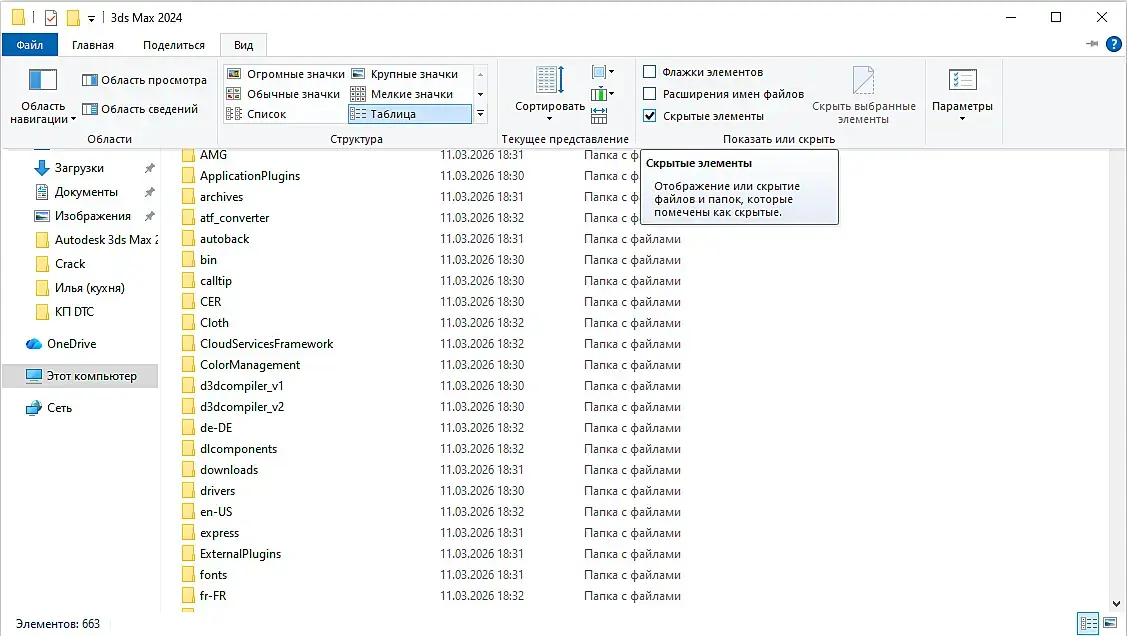Open Изображения in quick access
The height and width of the screenshot is (636, 1127).
tap(83, 216)
